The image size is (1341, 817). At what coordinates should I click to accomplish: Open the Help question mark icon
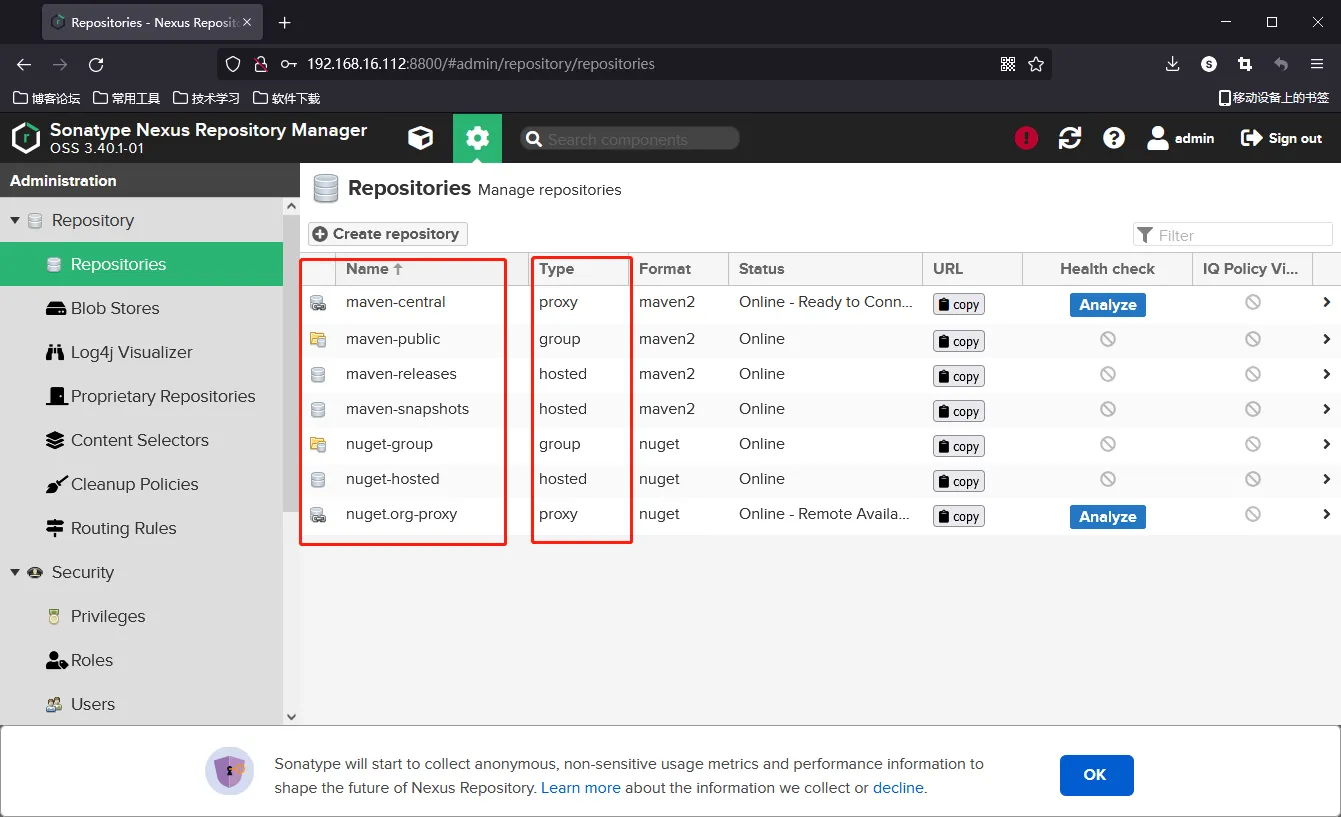1114,138
